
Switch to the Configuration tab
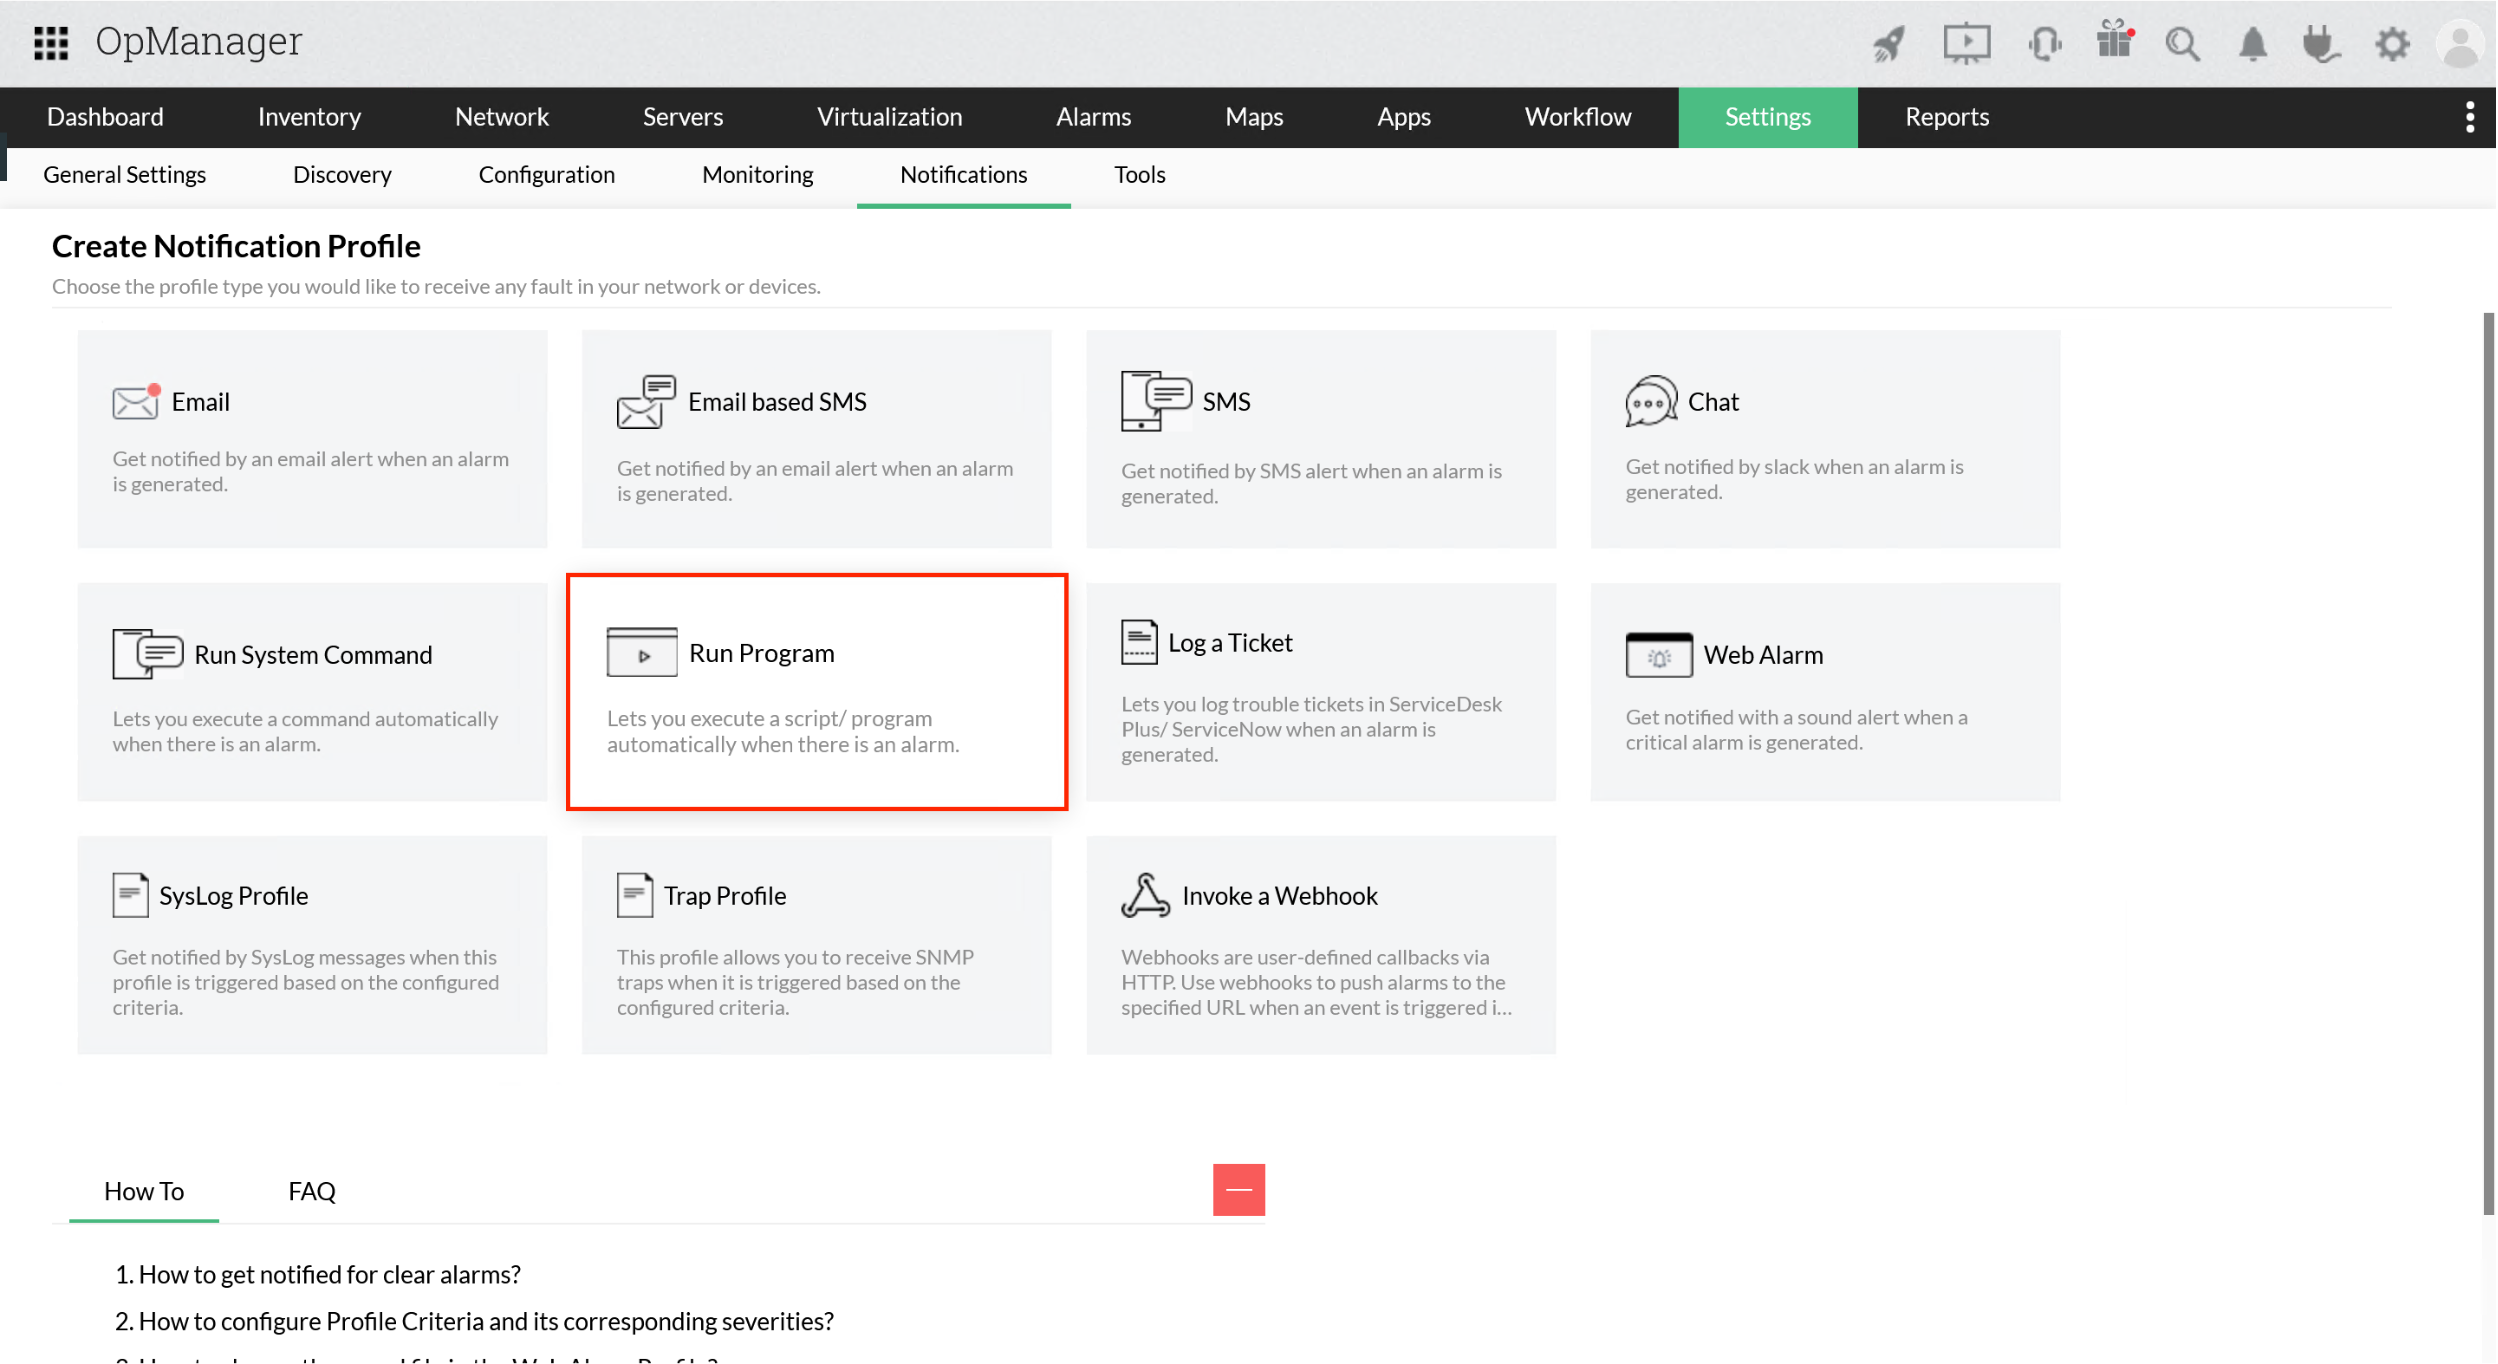[x=547, y=175]
